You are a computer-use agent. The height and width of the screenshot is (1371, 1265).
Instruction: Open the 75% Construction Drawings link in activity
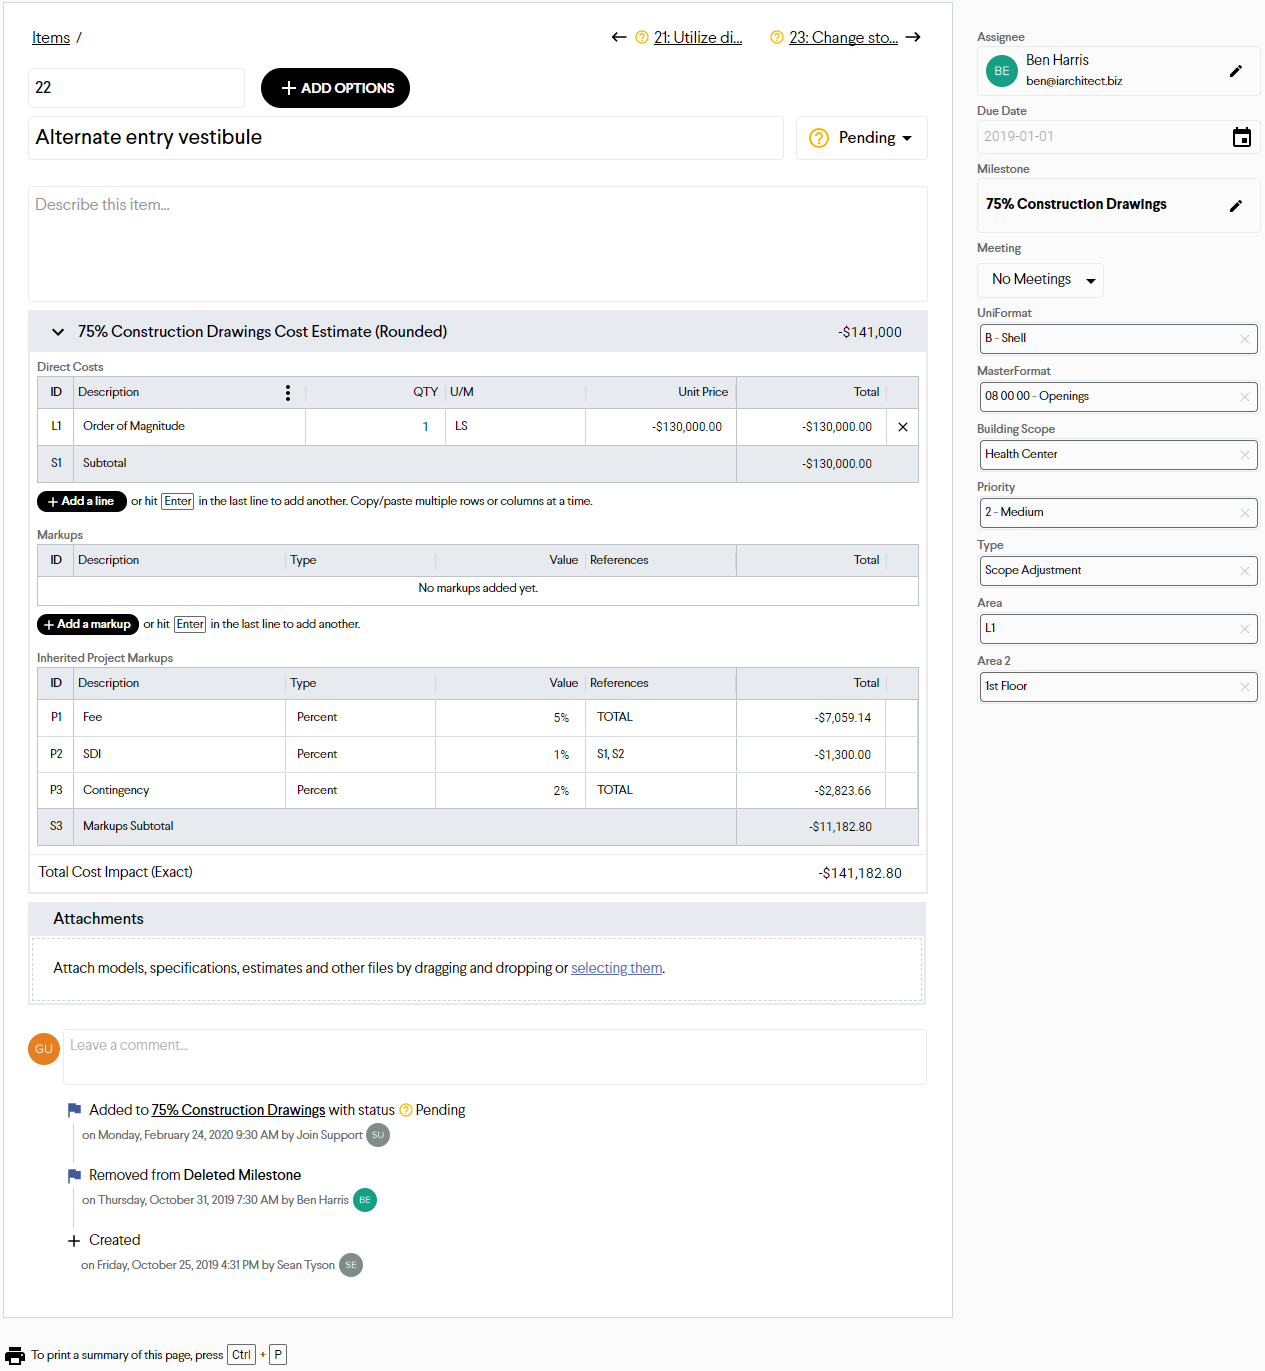[238, 1110]
